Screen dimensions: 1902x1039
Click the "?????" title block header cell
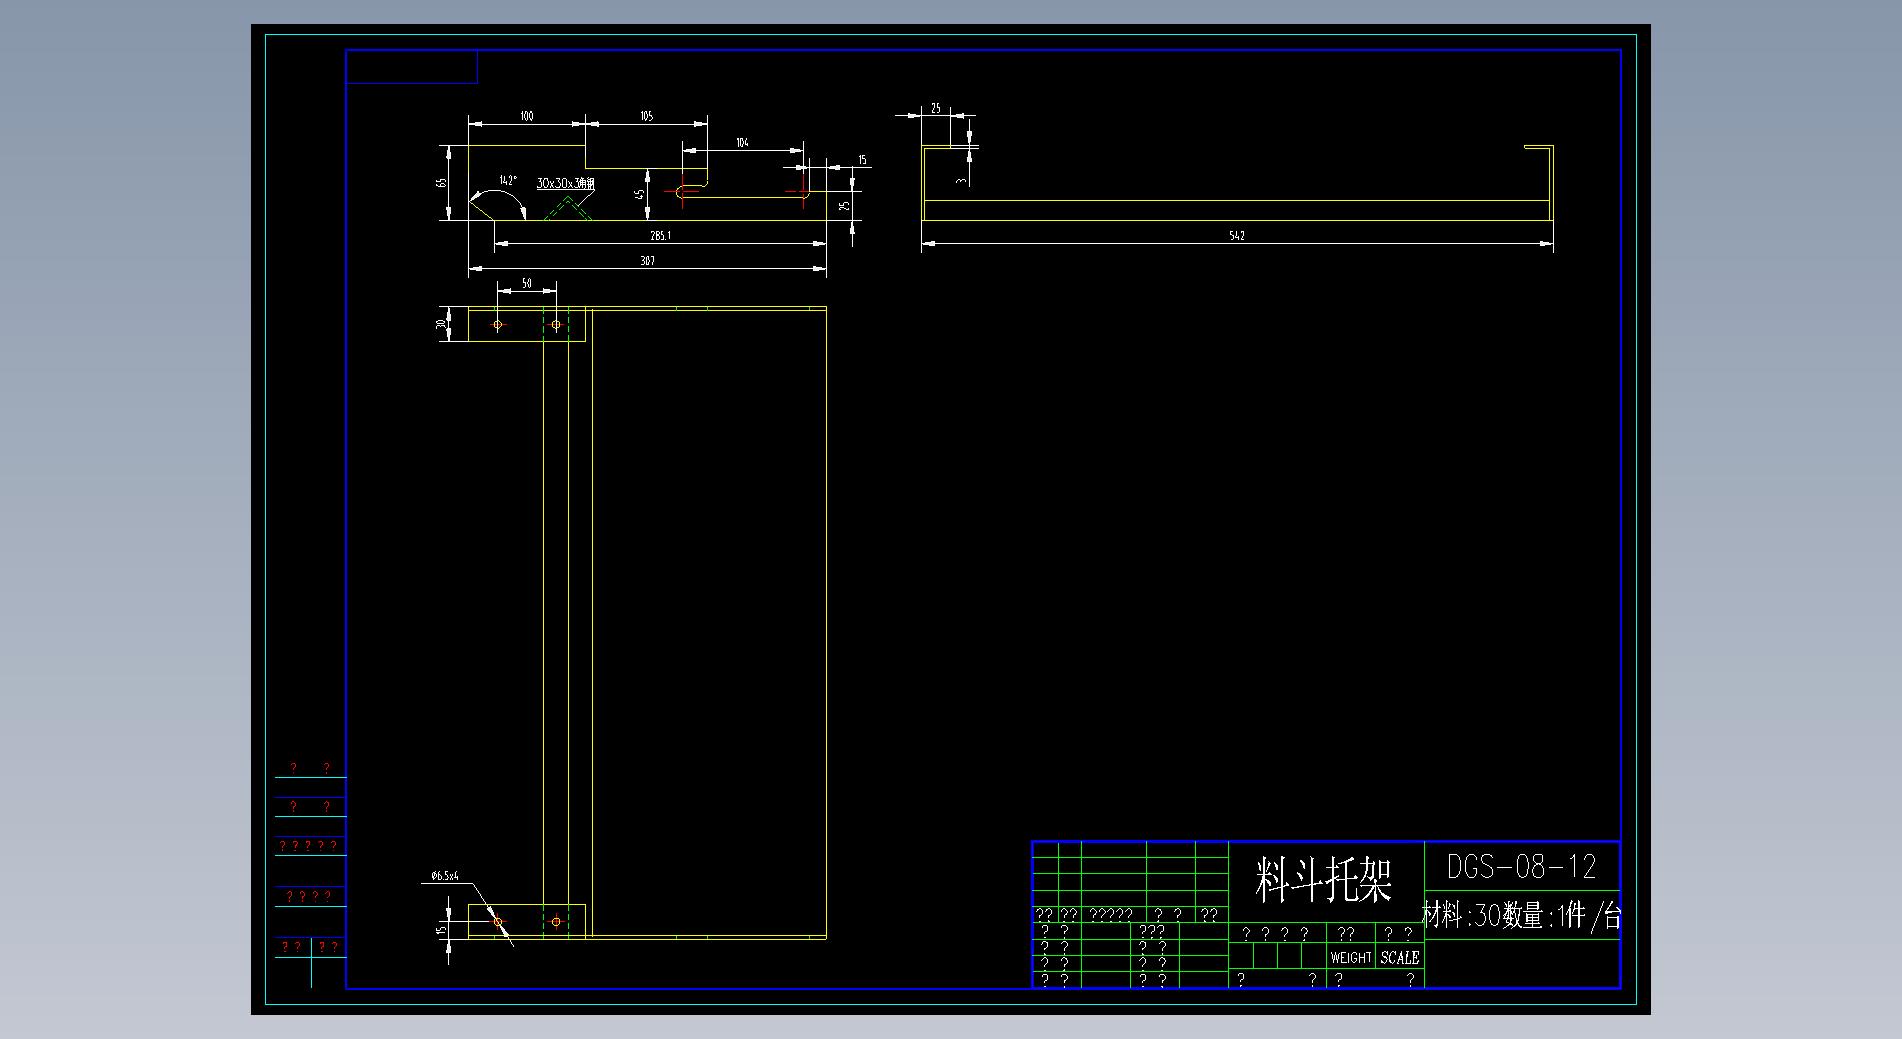click(1111, 914)
